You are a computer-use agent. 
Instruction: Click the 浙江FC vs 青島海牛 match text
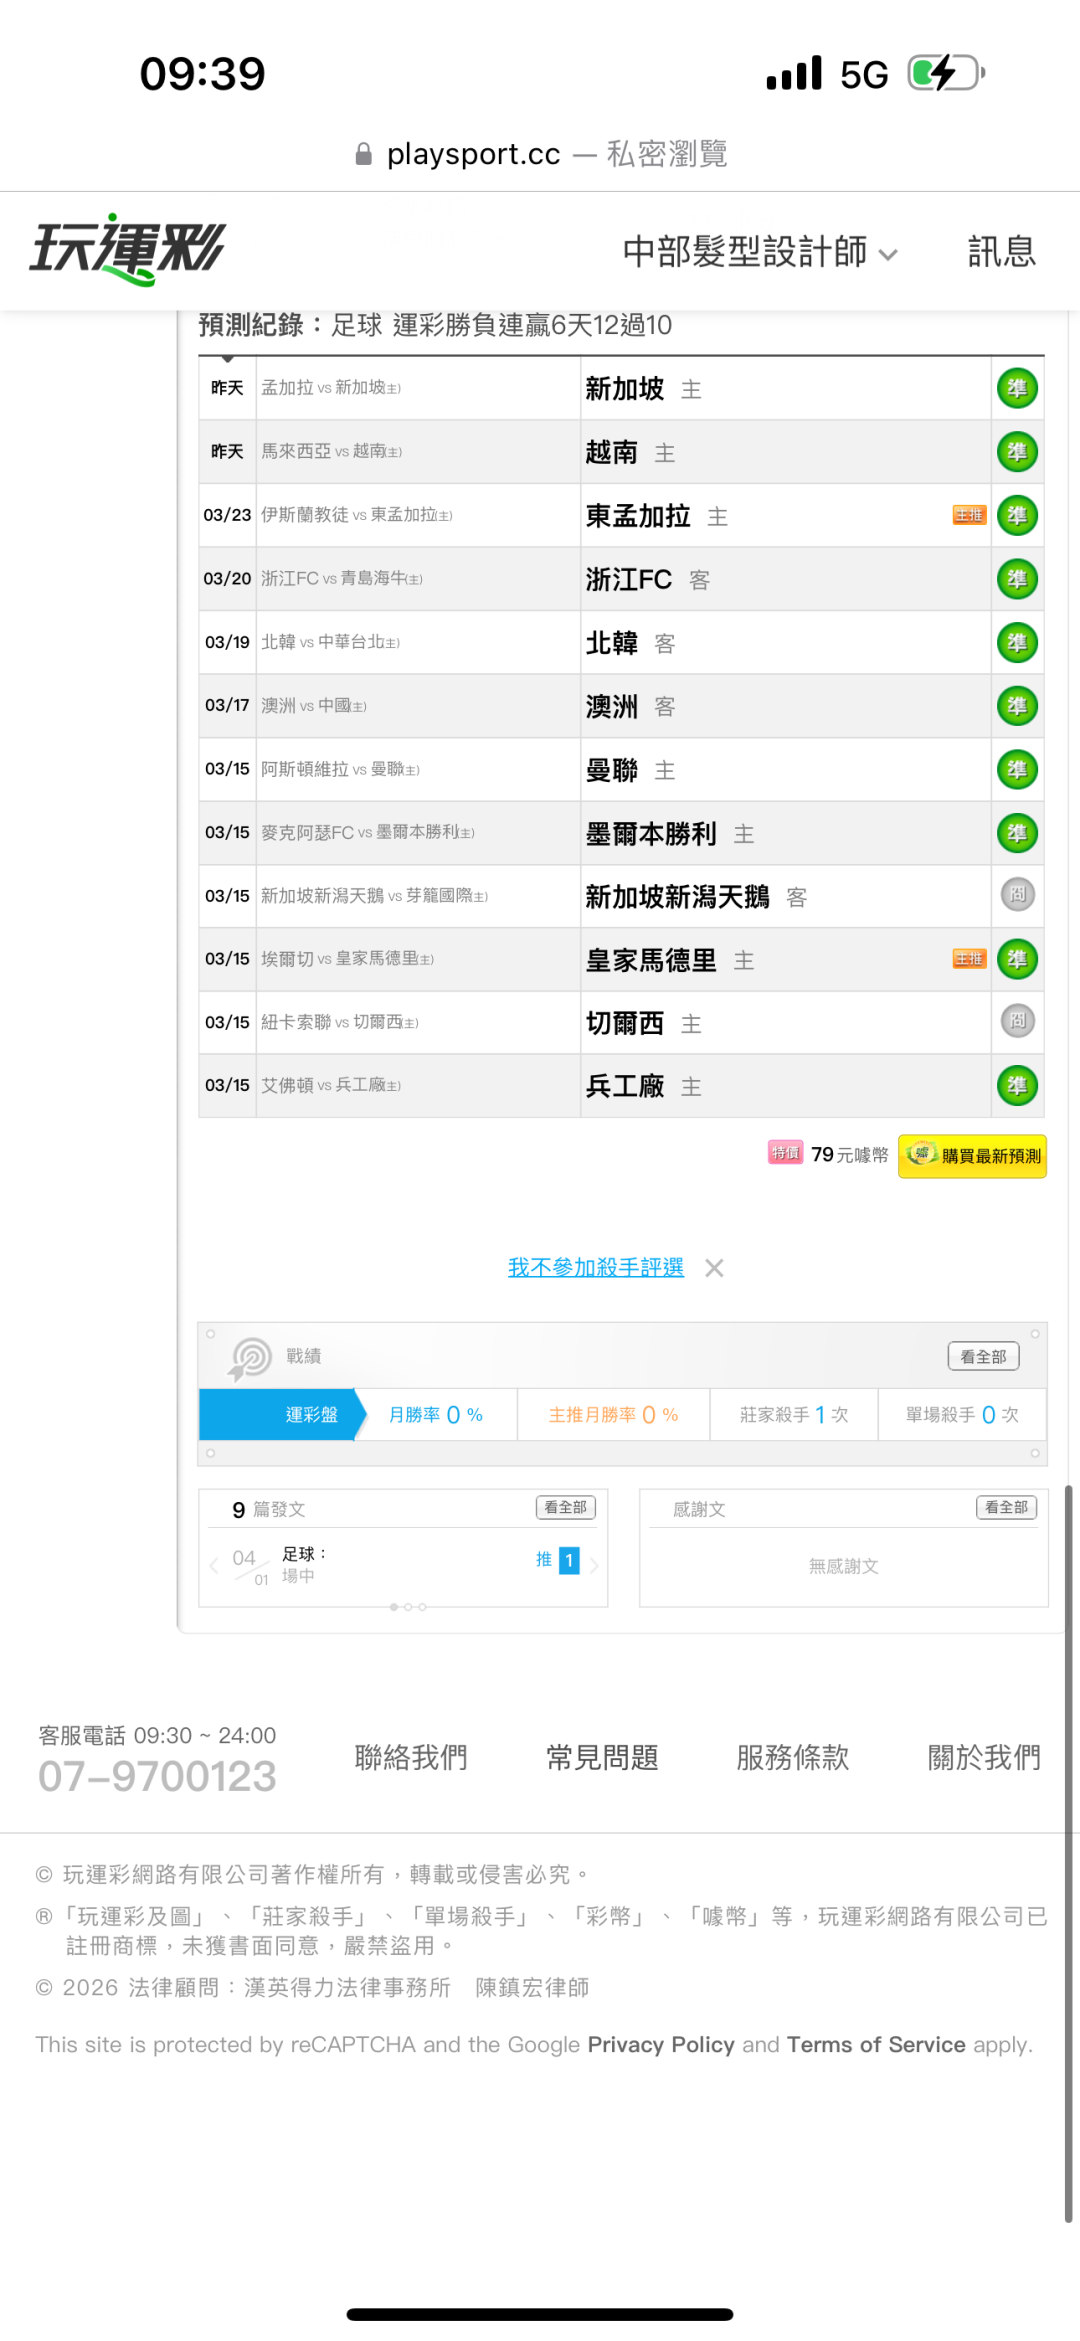342,579
